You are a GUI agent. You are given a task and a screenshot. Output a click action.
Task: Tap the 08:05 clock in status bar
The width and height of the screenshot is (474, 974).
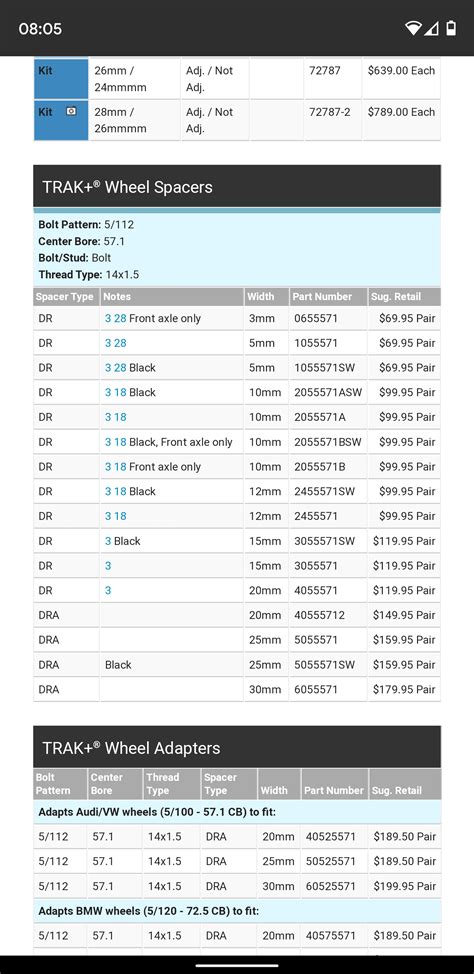pos(40,29)
